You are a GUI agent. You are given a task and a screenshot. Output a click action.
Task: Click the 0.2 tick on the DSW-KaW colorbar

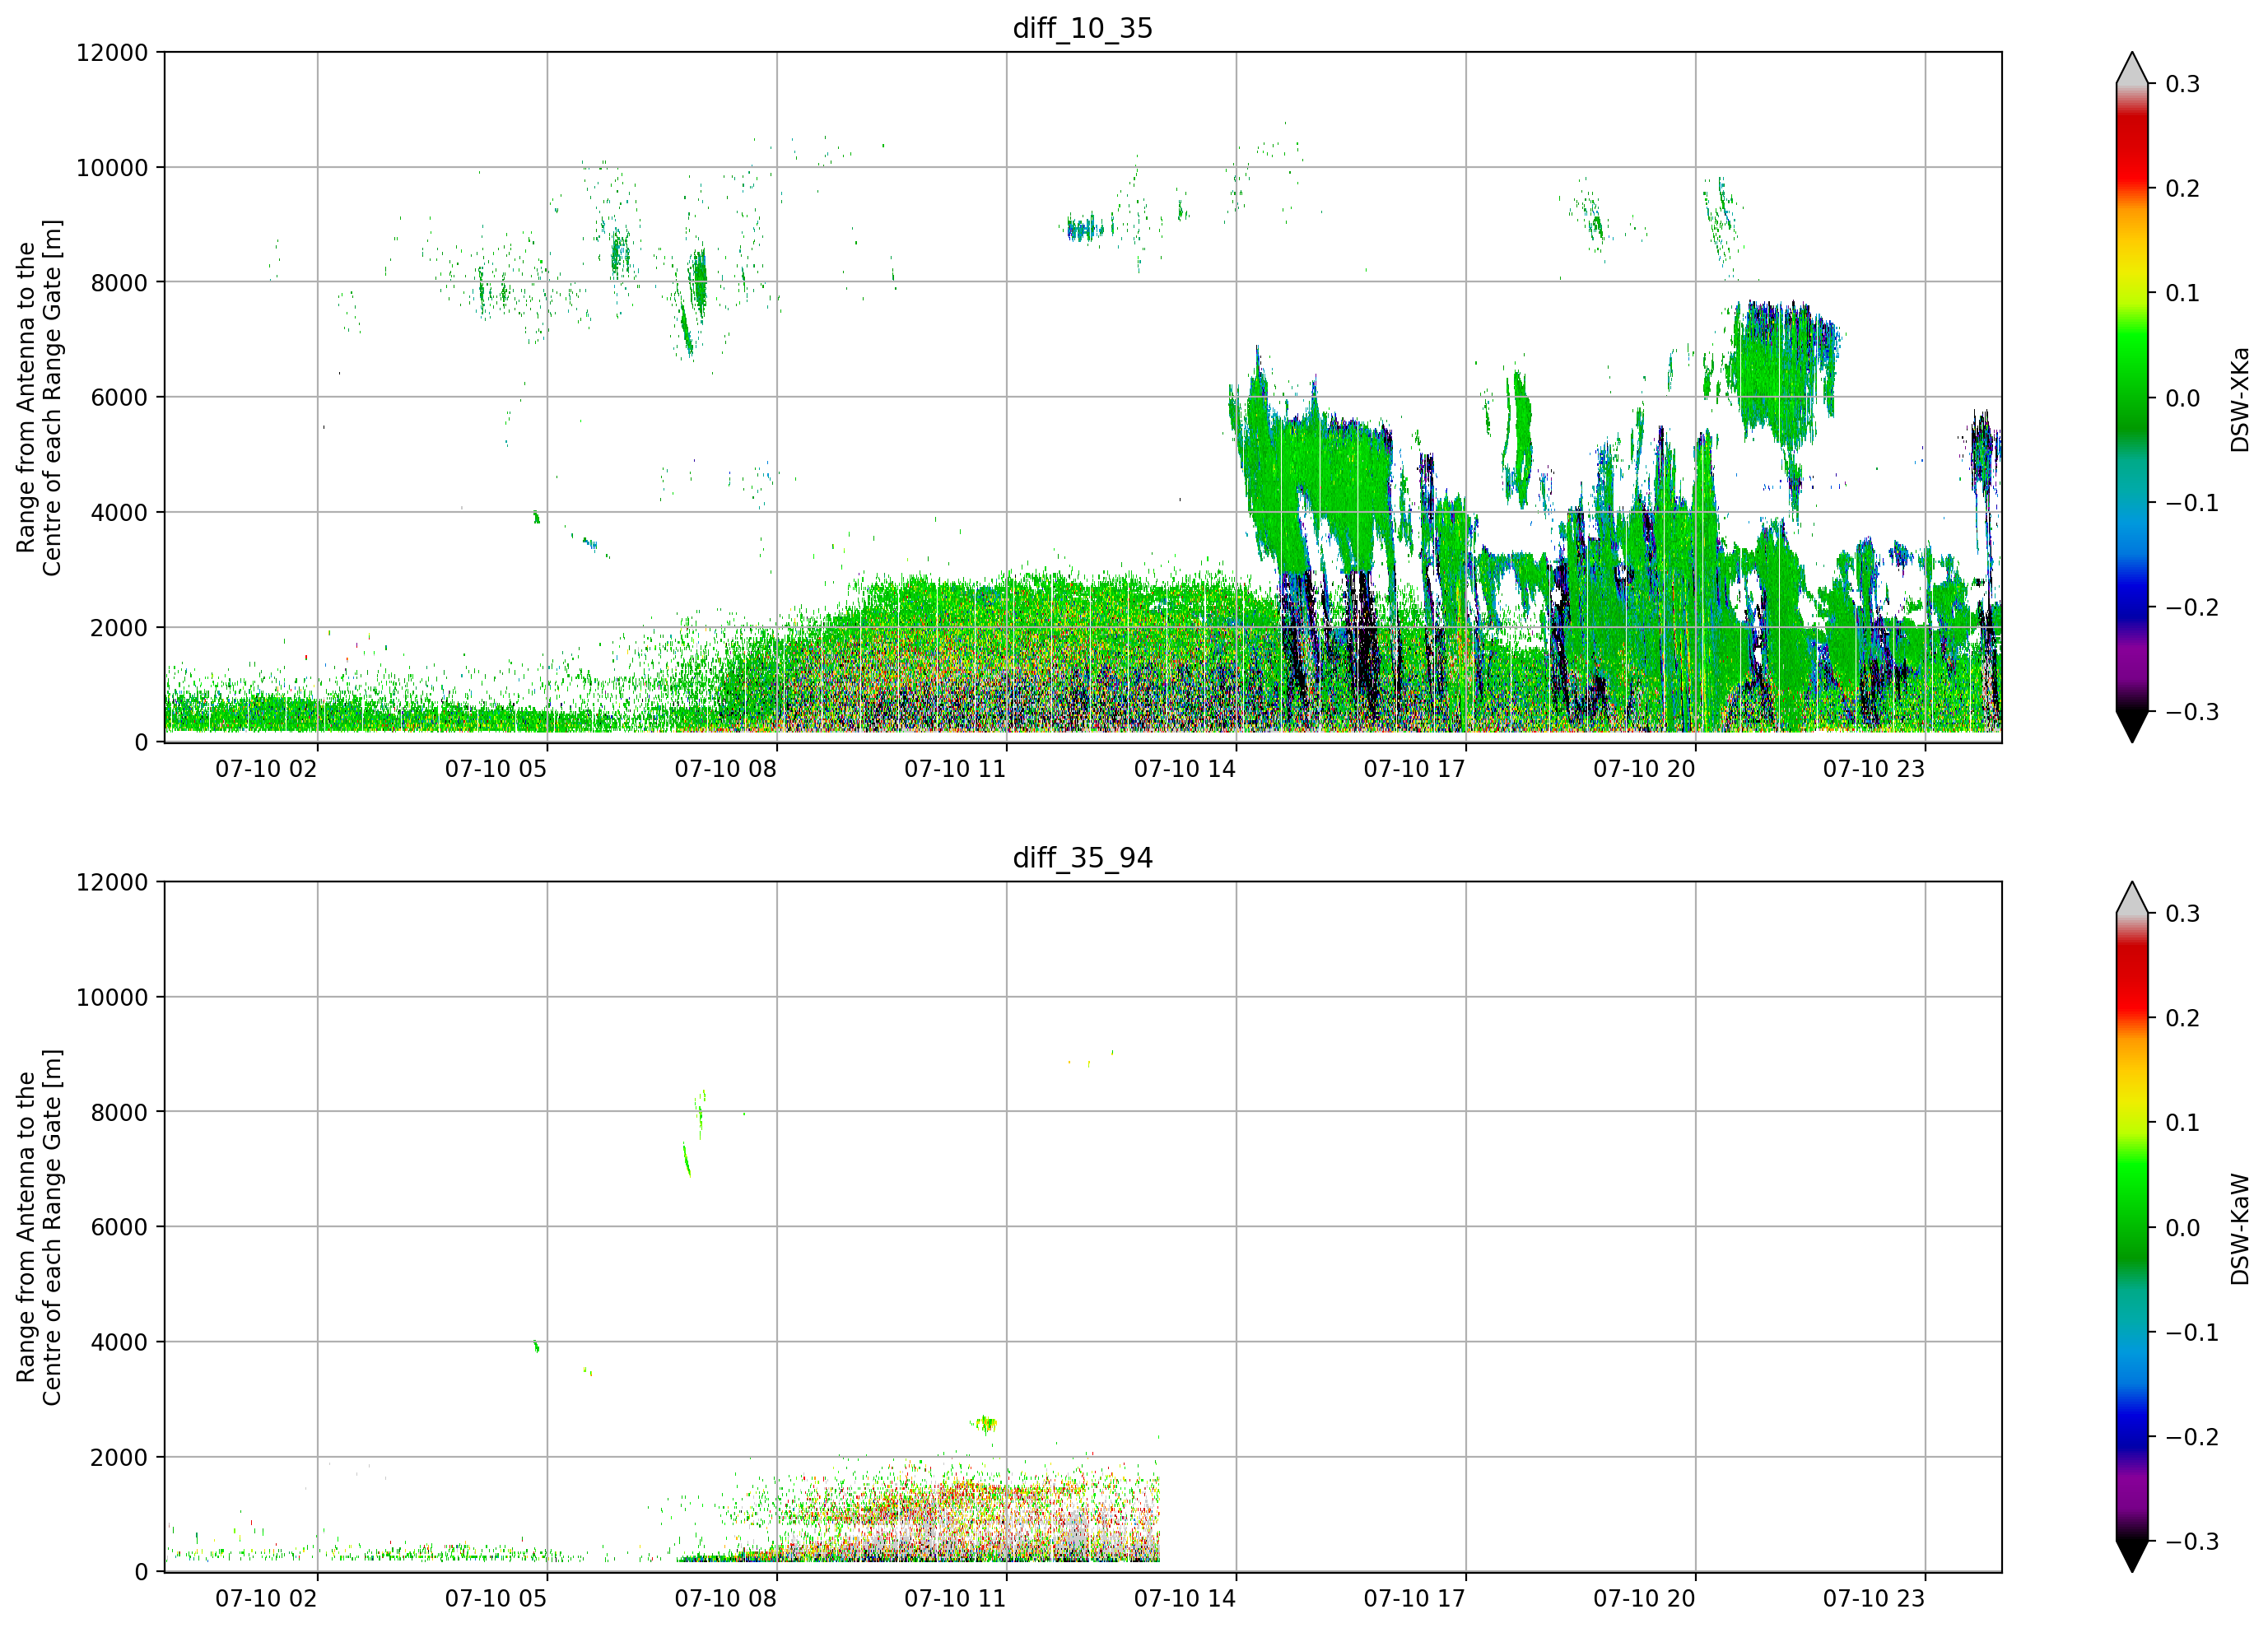point(2183,1018)
